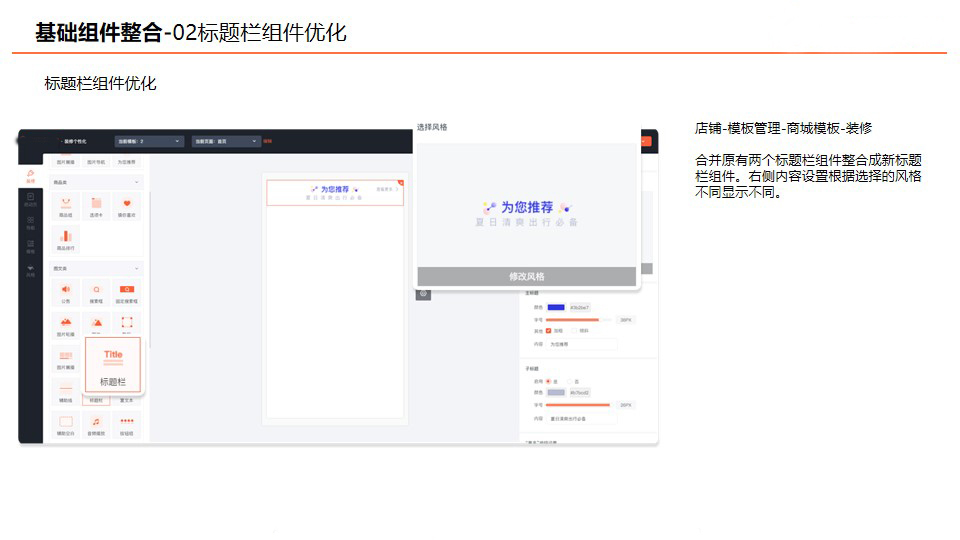This screenshot has width=960, height=540.
Task: Add the 图片轮播 component tile
Action: click(x=66, y=326)
